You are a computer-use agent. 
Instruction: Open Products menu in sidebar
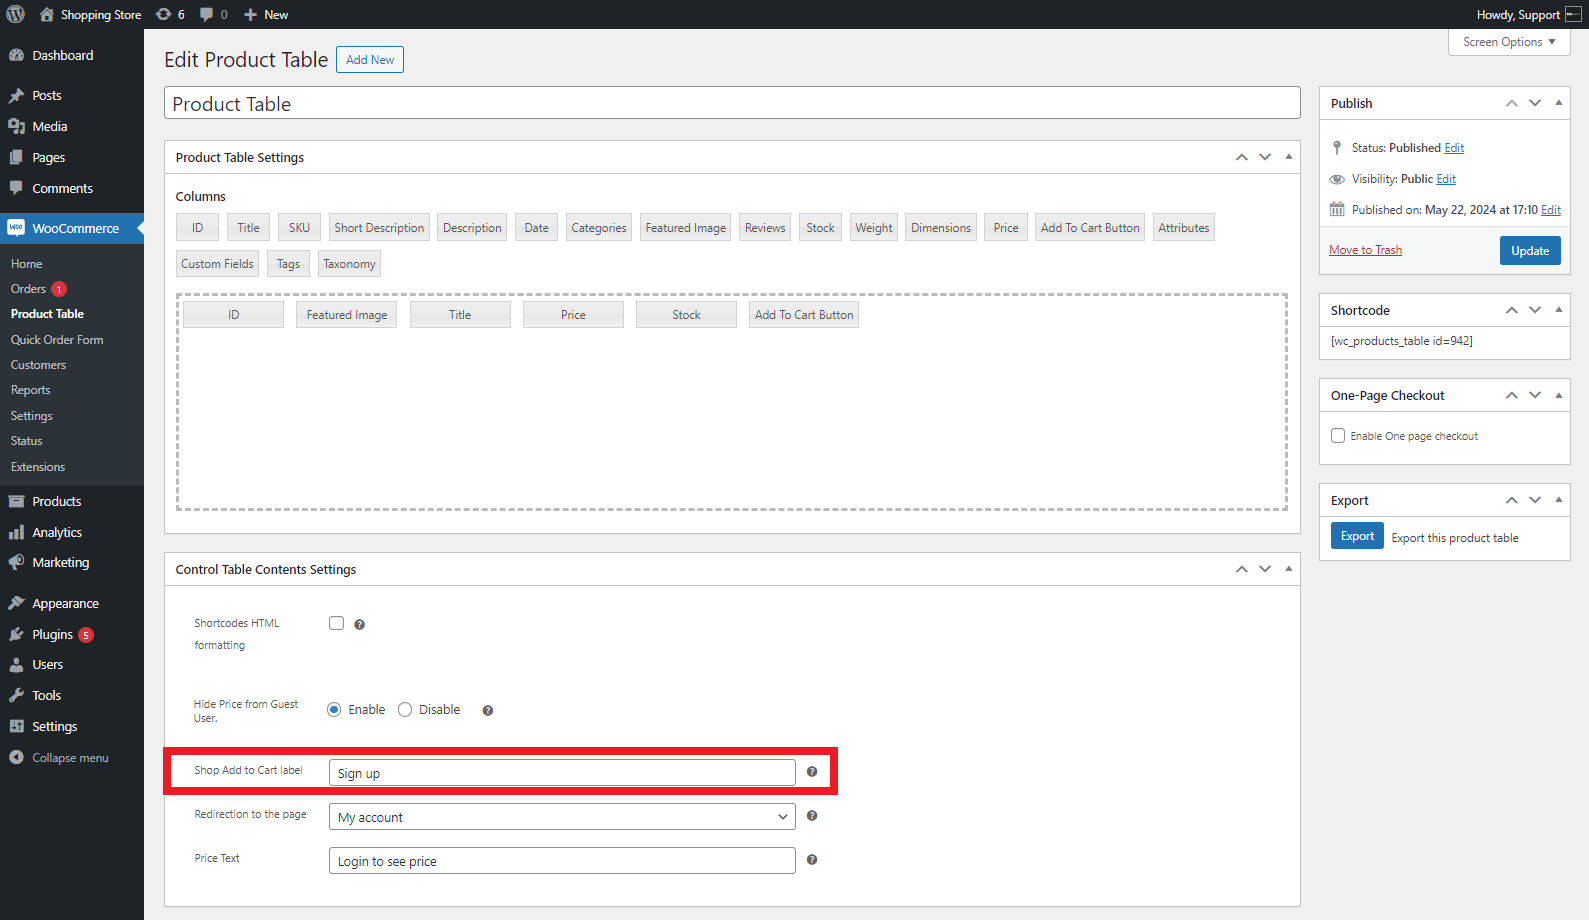pyautogui.click(x=57, y=502)
